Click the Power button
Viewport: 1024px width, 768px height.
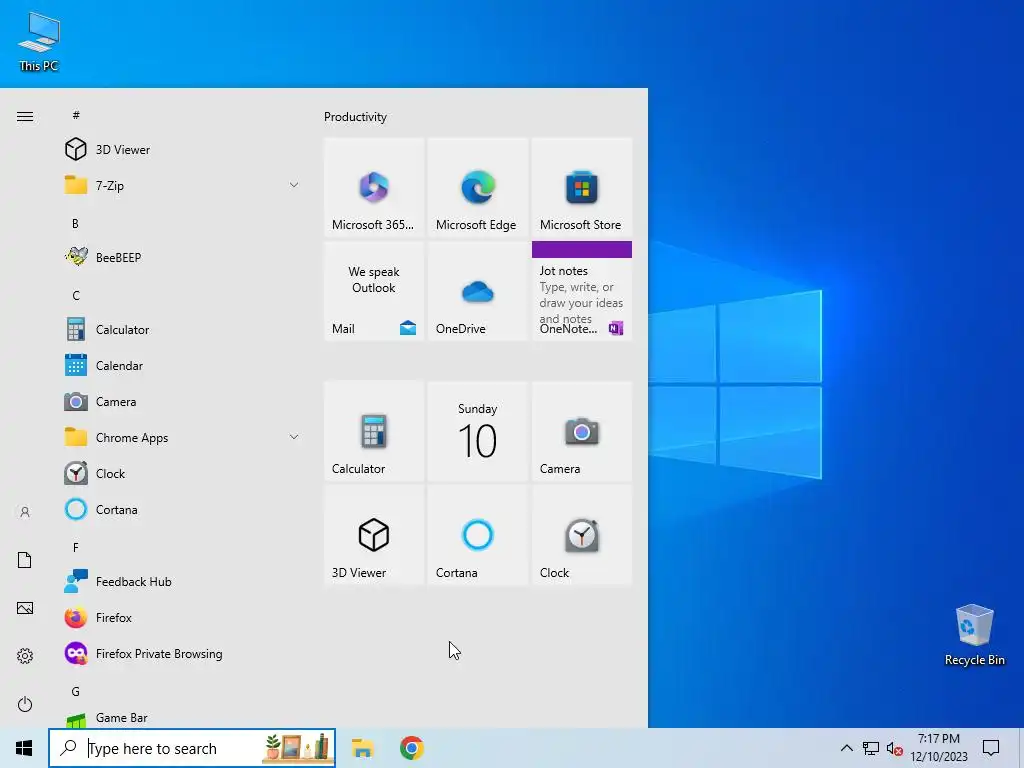25,704
